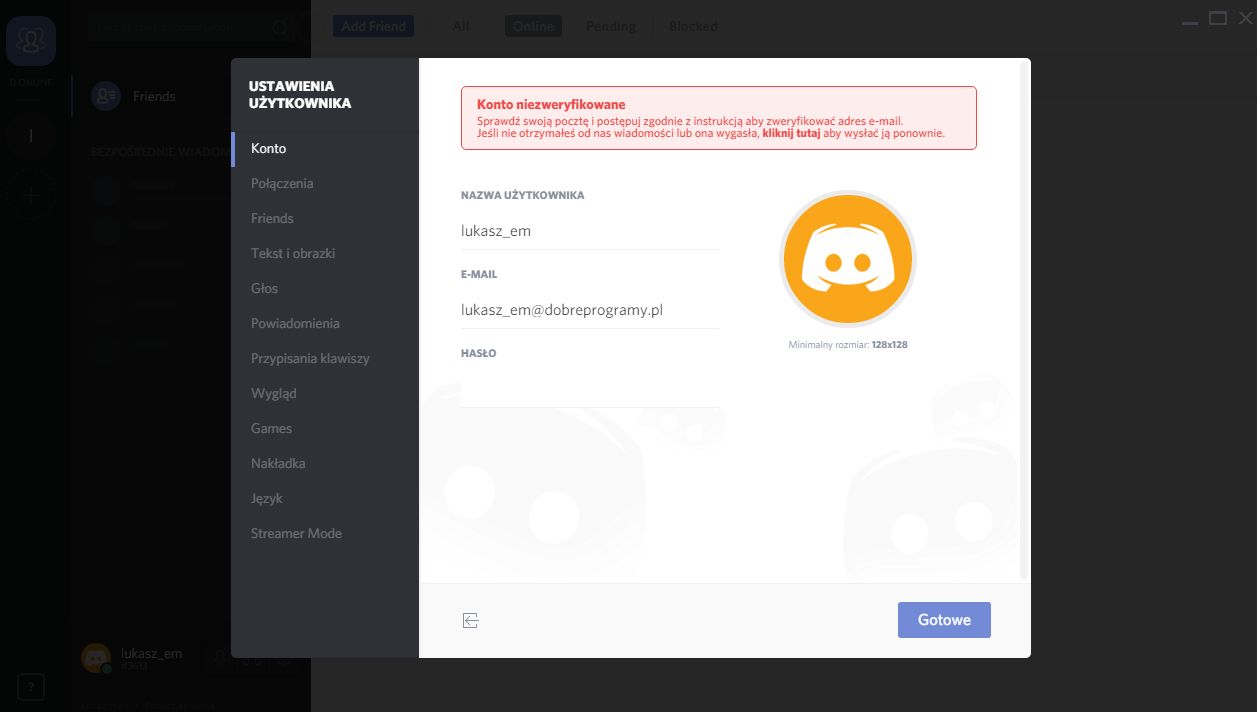1257x712 pixels.
Task: Click the logout icon beside Gotowe
Action: click(471, 621)
